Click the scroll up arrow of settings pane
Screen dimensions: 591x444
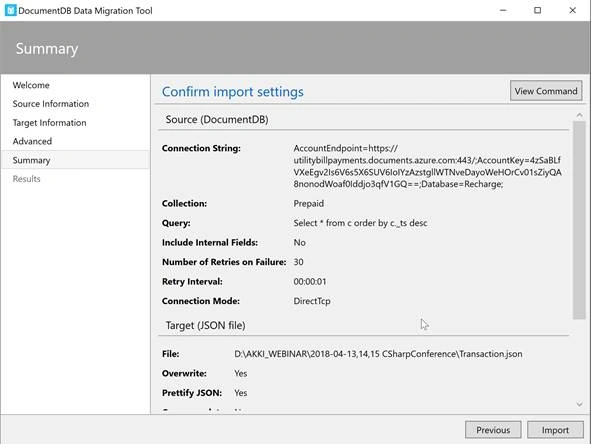pyautogui.click(x=579, y=115)
